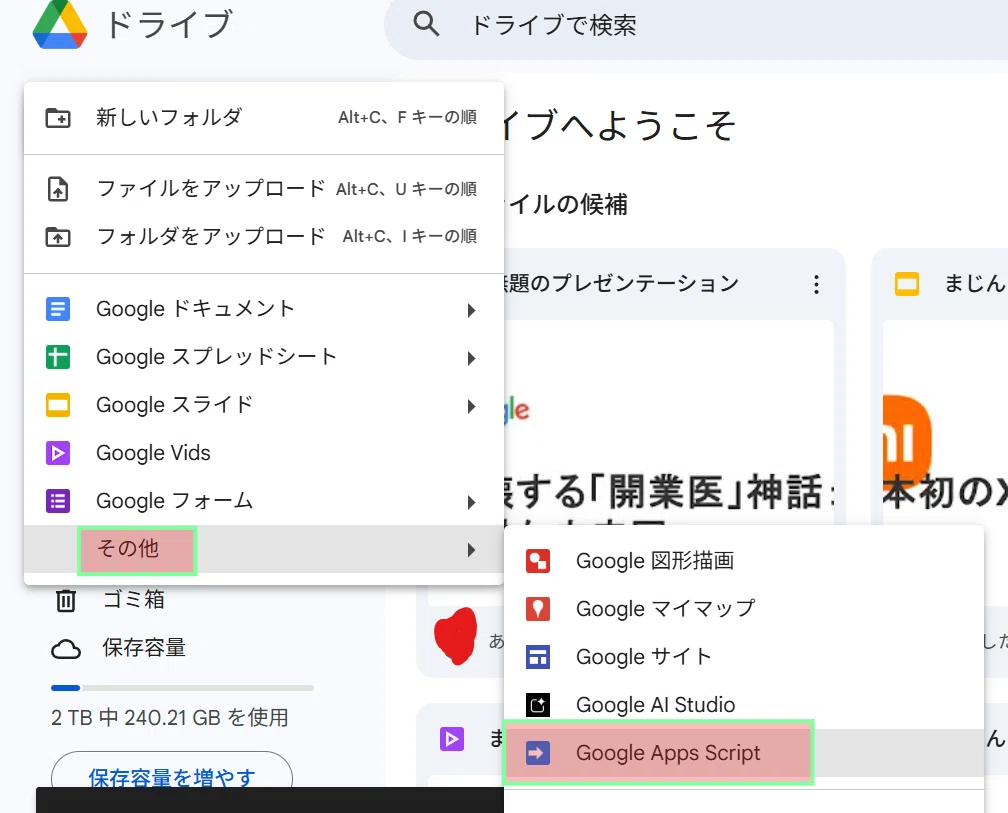Screen dimensions: 1008x813
Task: Click the file upload icon
Action: [58, 189]
